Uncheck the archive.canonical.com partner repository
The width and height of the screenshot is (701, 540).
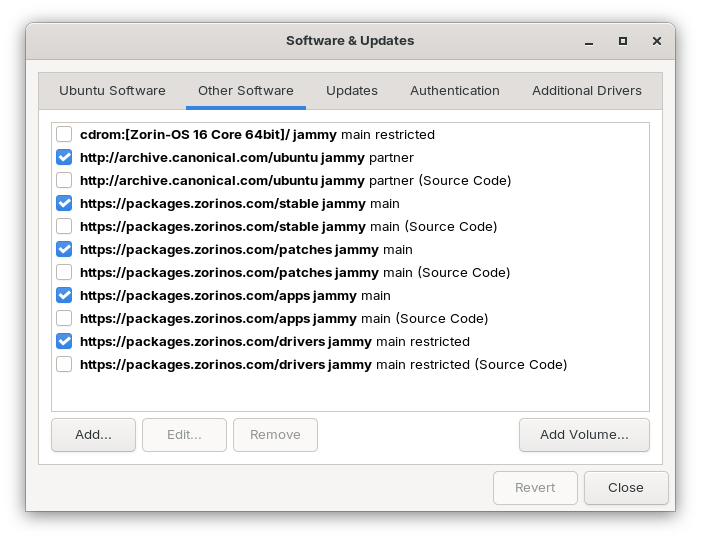pyautogui.click(x=64, y=157)
